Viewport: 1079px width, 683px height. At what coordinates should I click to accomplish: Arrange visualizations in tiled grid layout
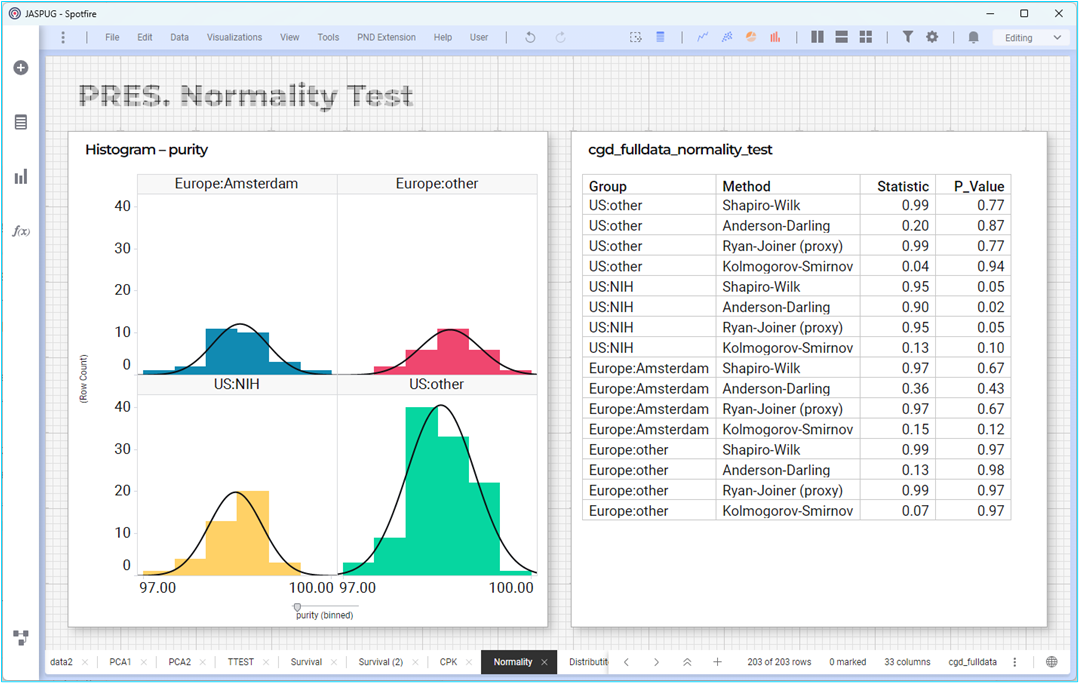(866, 37)
